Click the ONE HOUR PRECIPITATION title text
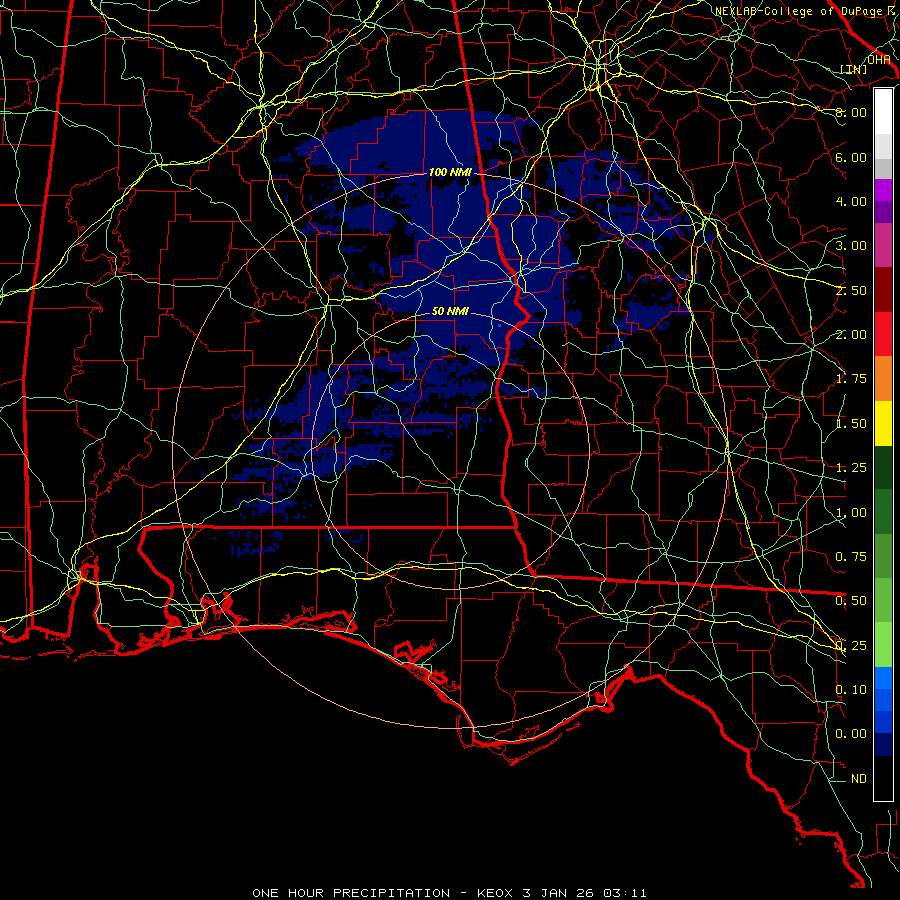Screen dimensions: 900x900 click(x=351, y=893)
